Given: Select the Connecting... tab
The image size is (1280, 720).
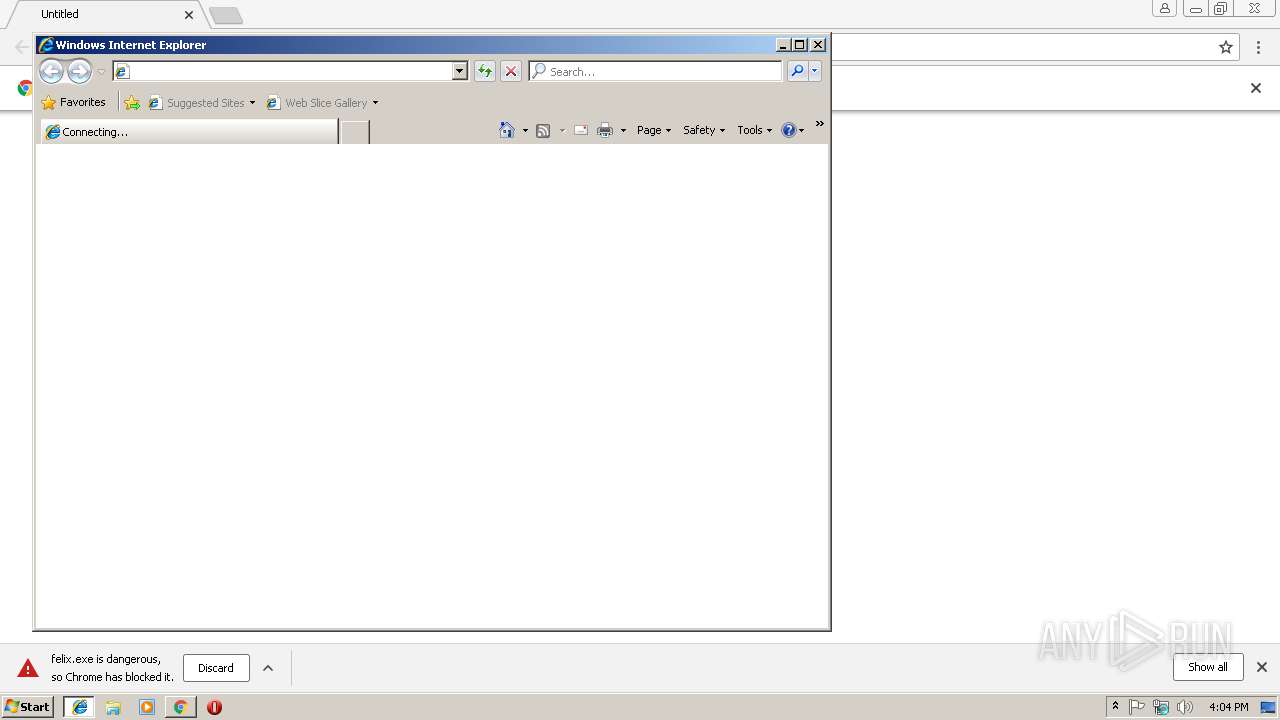Looking at the screenshot, I should click(189, 131).
